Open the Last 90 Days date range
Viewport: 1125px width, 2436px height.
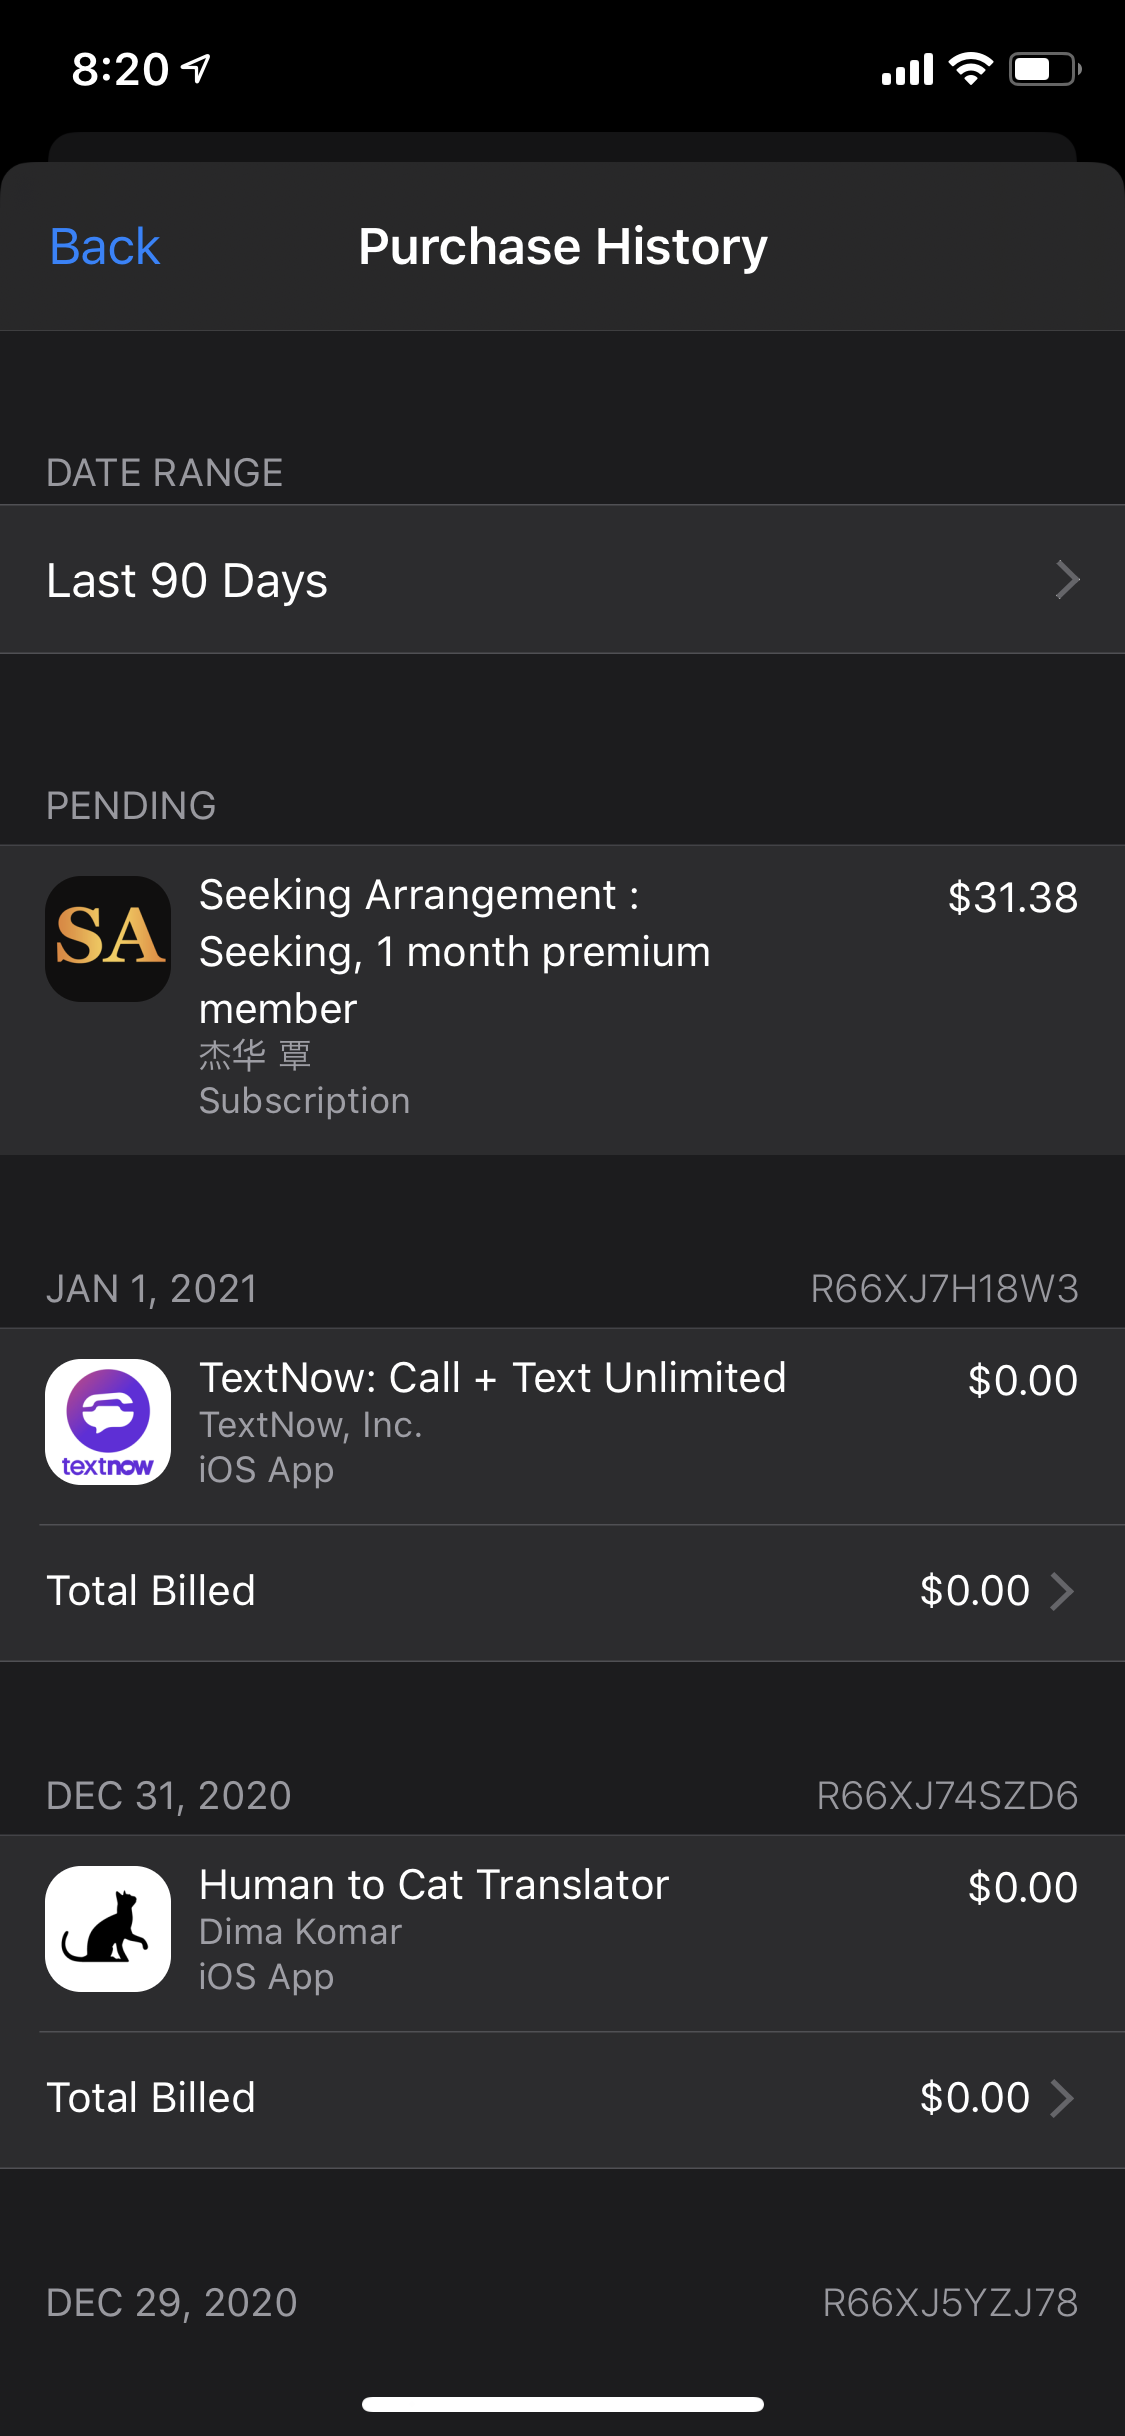click(x=187, y=581)
